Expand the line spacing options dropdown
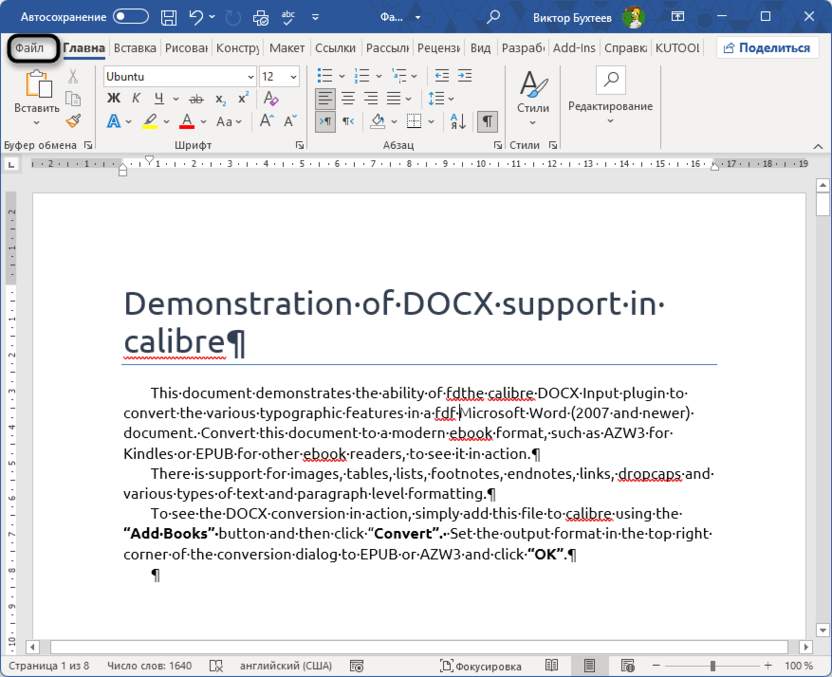Image resolution: width=832 pixels, height=677 pixels. click(x=450, y=96)
